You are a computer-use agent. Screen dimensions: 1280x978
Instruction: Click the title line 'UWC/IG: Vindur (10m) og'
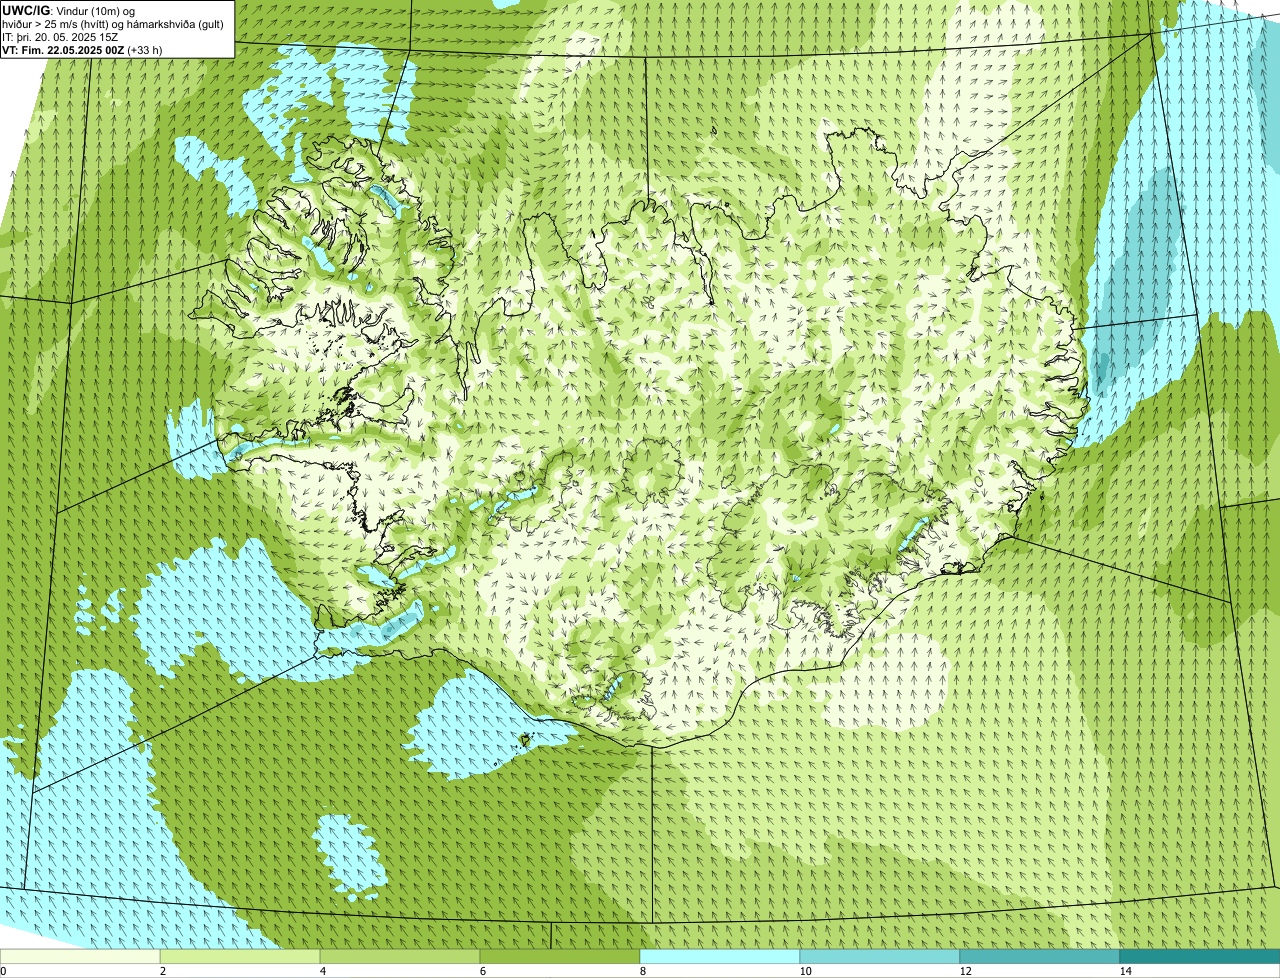[67, 10]
